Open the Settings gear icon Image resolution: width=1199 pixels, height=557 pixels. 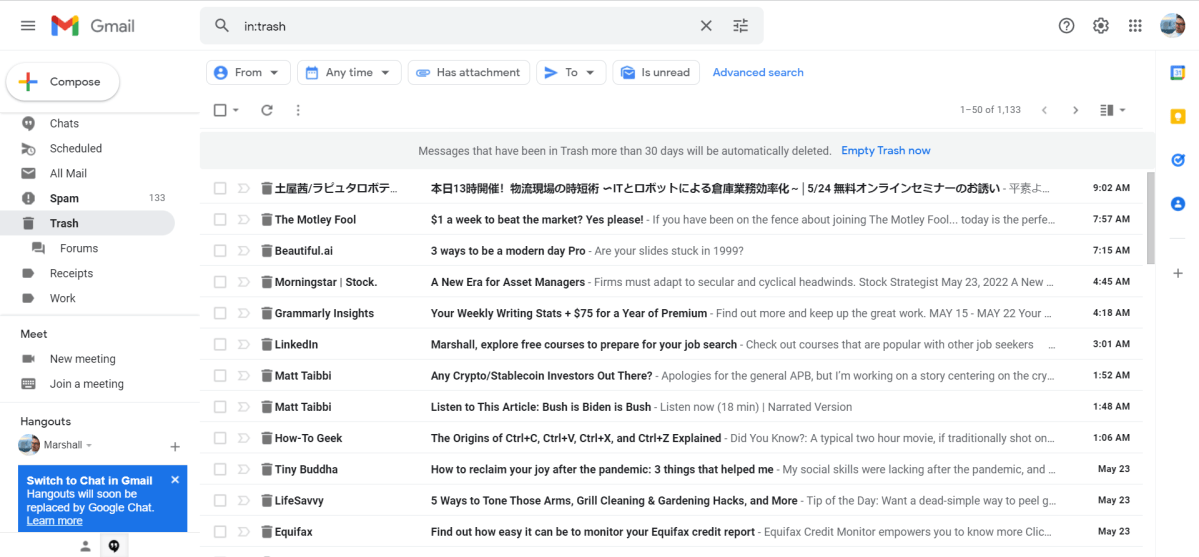(1100, 26)
